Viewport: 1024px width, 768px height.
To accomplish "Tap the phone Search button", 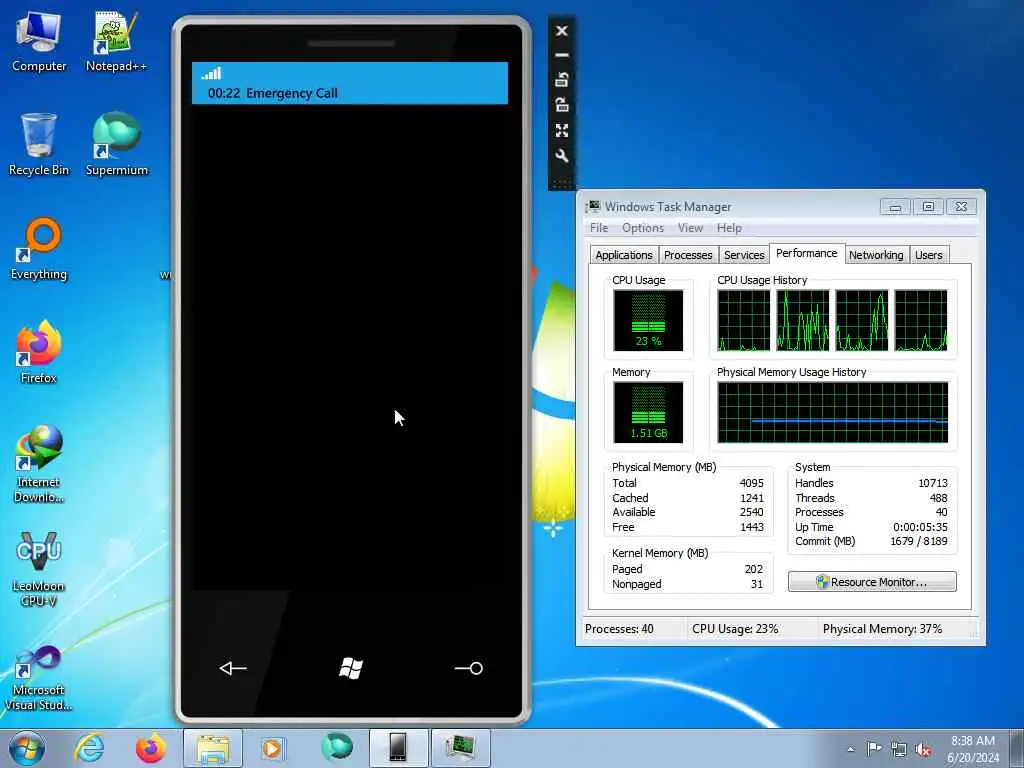I will 468,668.
